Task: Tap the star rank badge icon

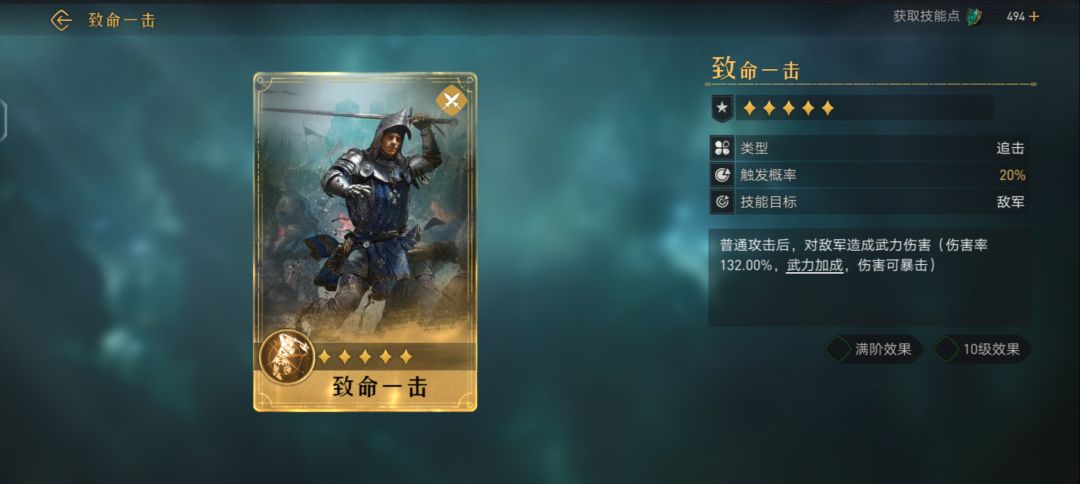Action: (722, 108)
